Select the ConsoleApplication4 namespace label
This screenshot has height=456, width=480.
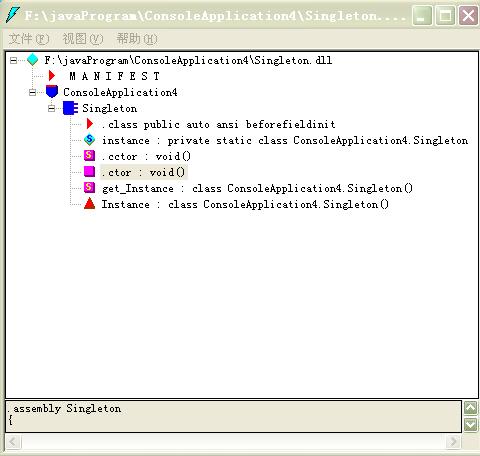tap(120, 92)
